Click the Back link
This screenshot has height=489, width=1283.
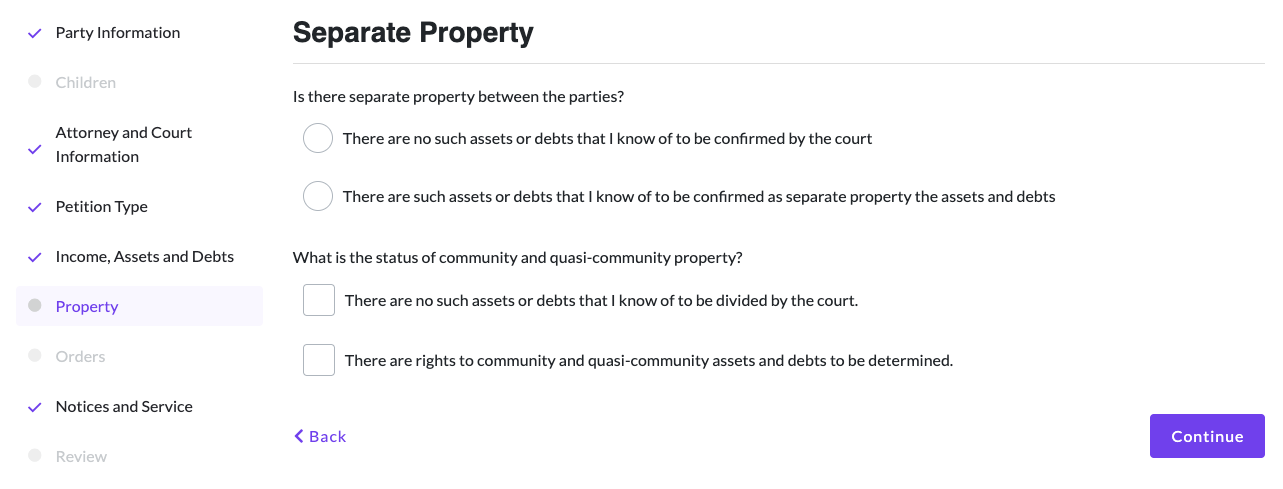[320, 436]
